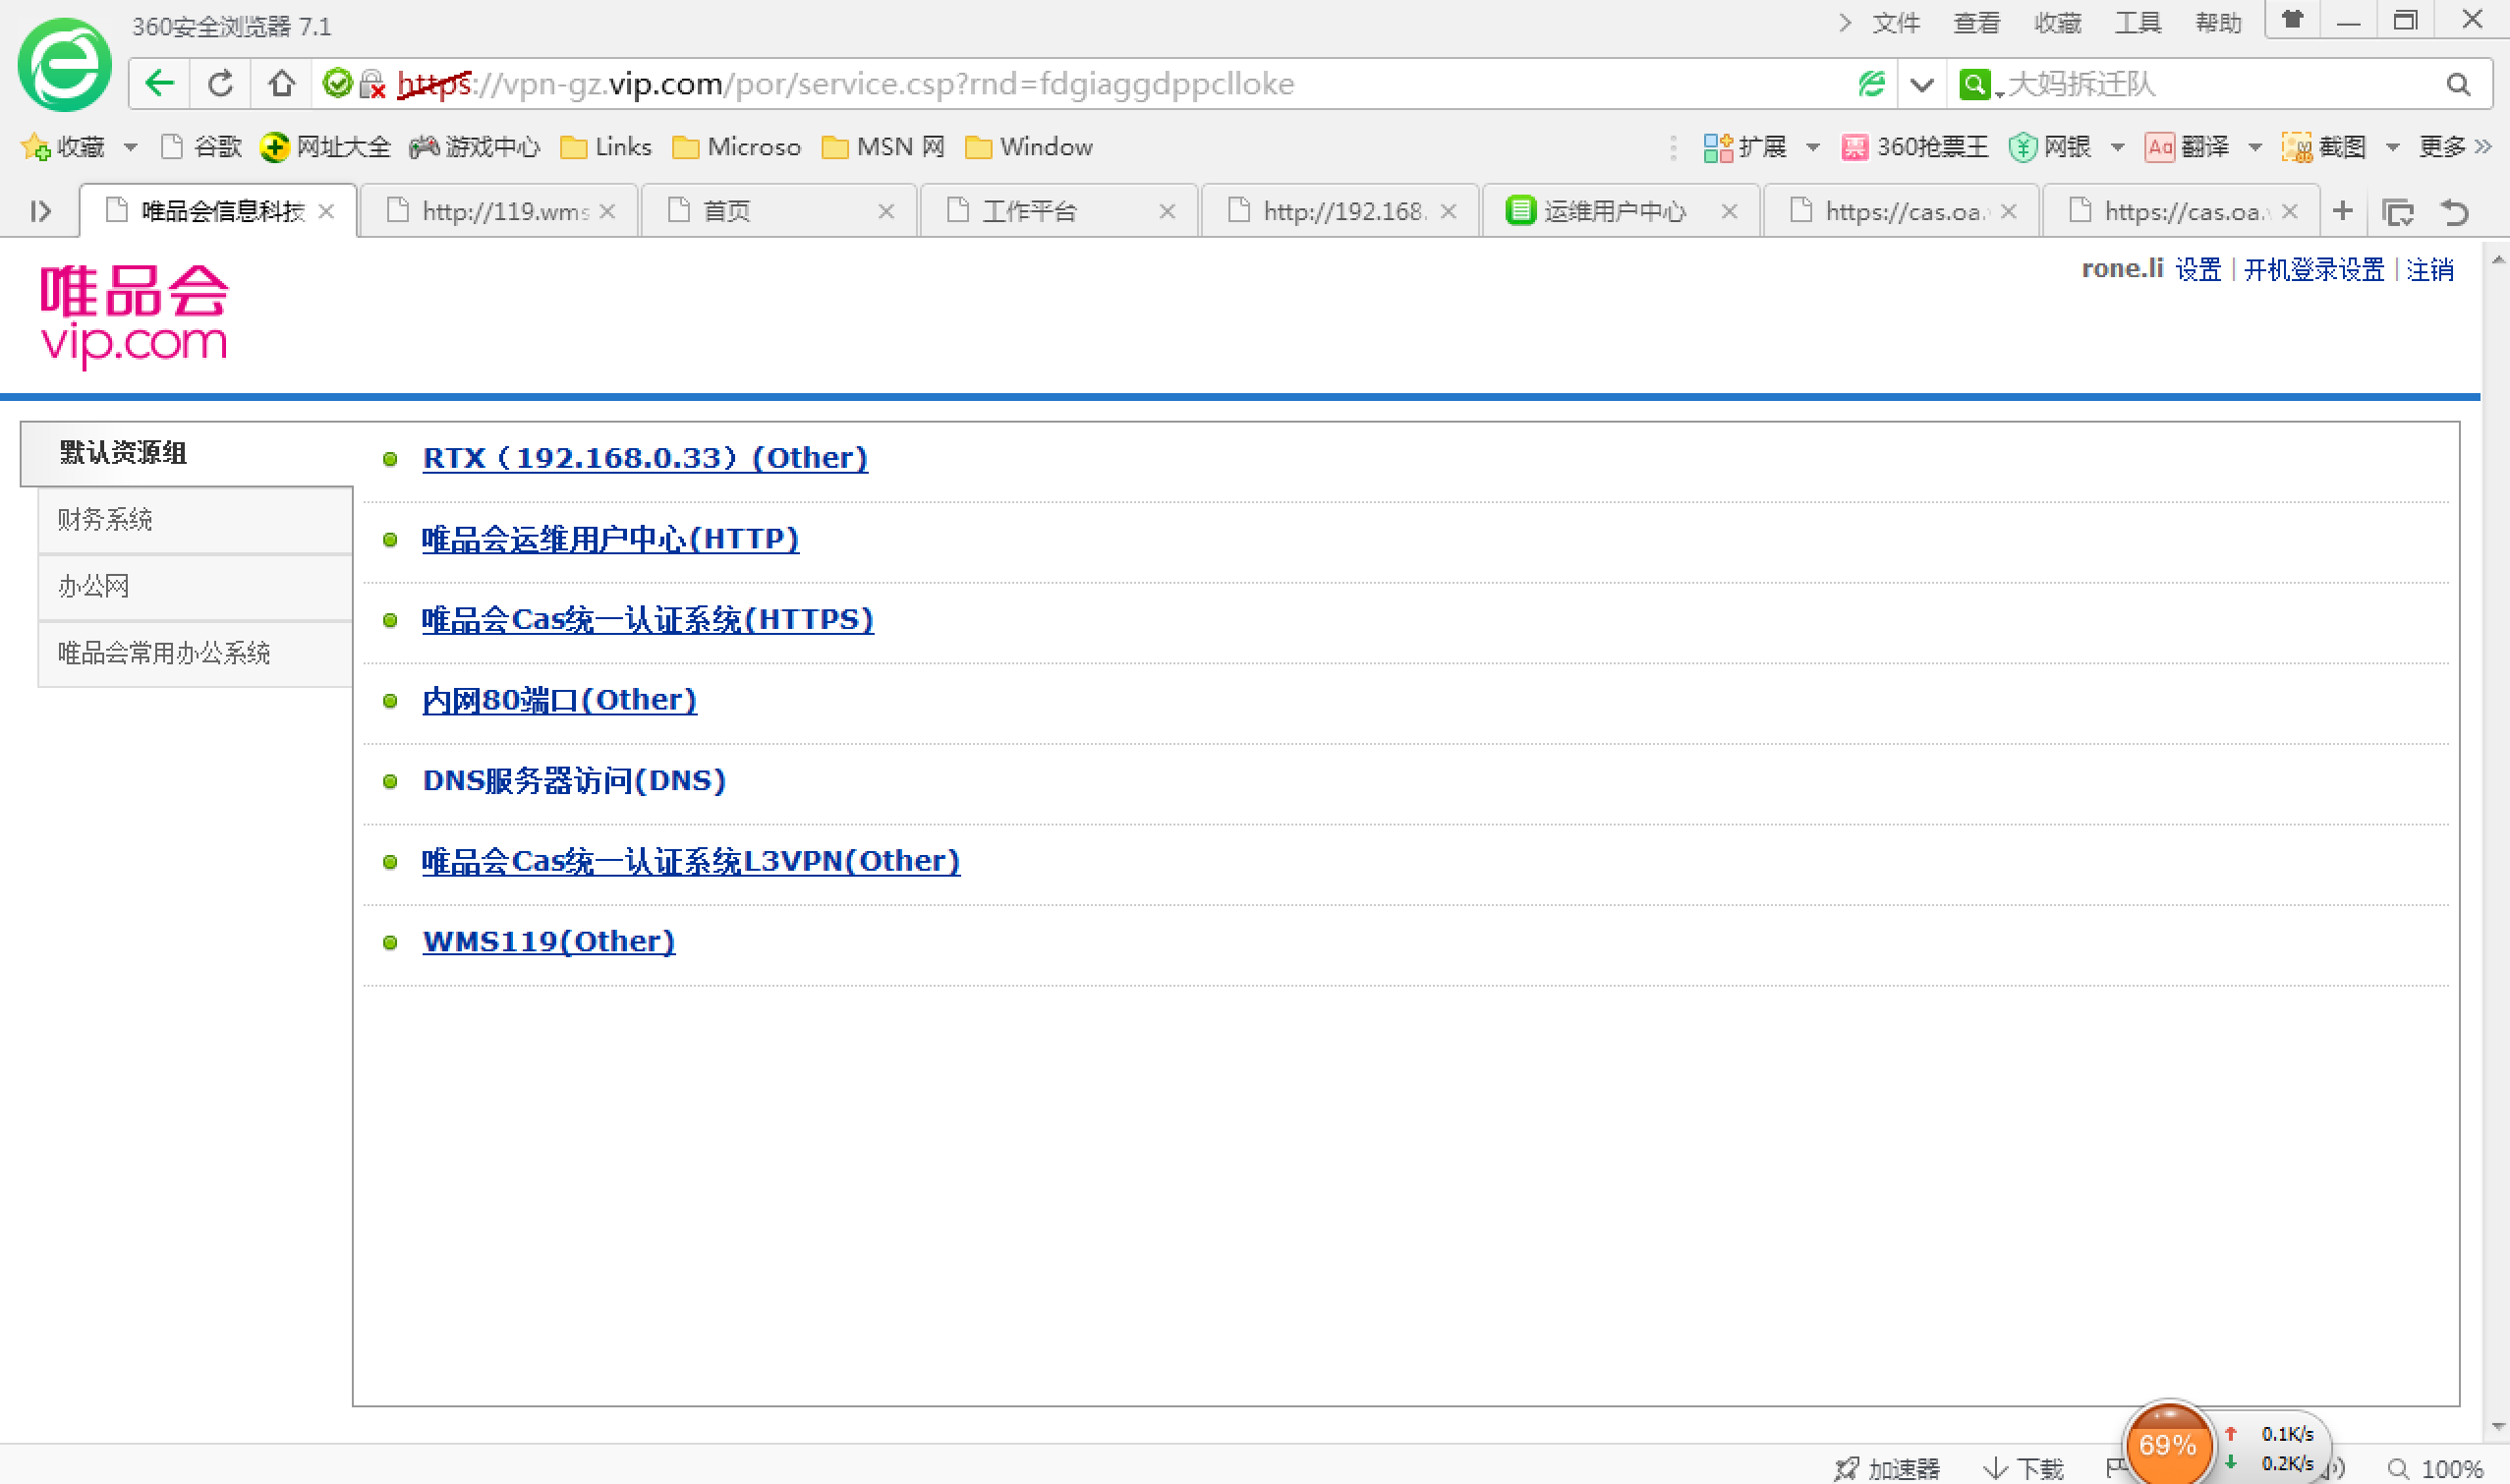2510x1484 pixels.
Task: Click the 设置 settings link
Action: 2198,269
